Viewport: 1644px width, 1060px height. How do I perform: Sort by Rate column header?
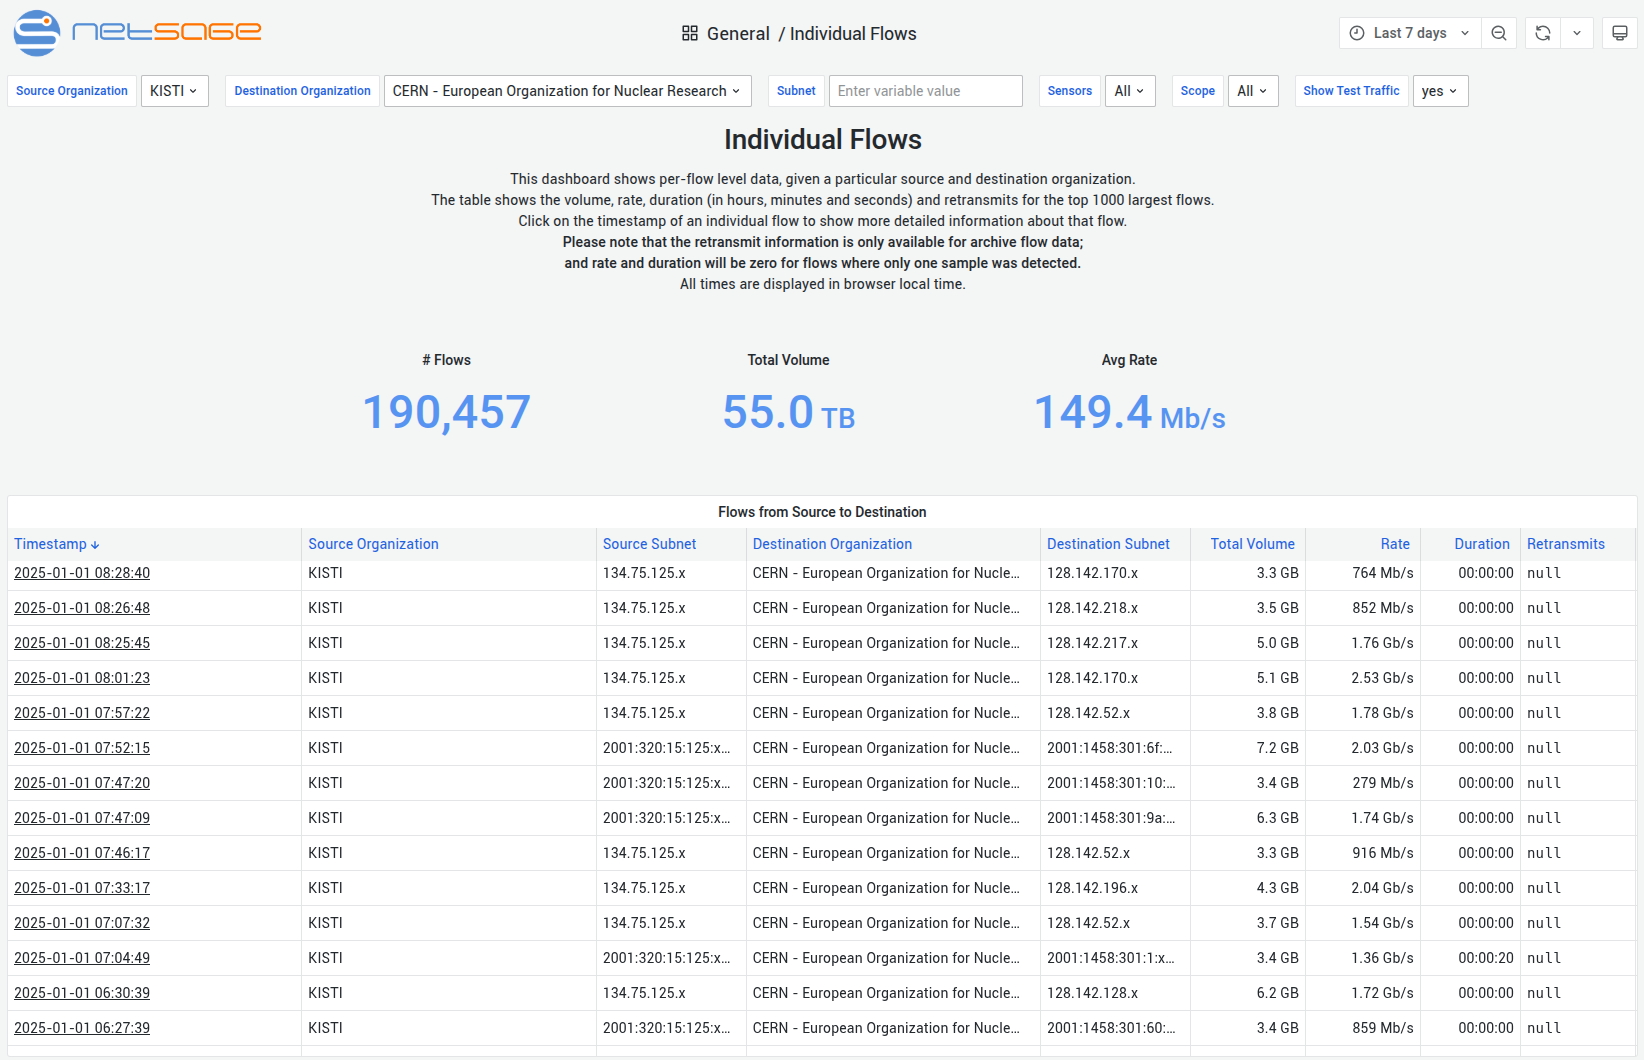[1395, 544]
